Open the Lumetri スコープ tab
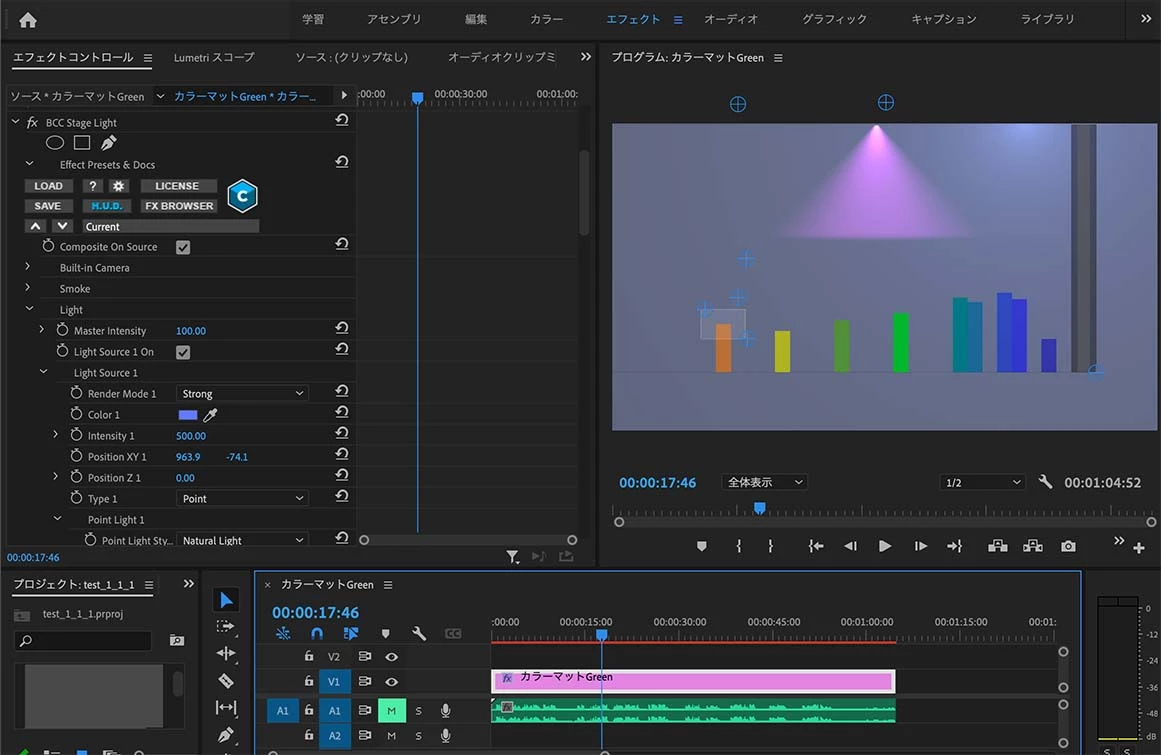1161x755 pixels. tap(214, 57)
